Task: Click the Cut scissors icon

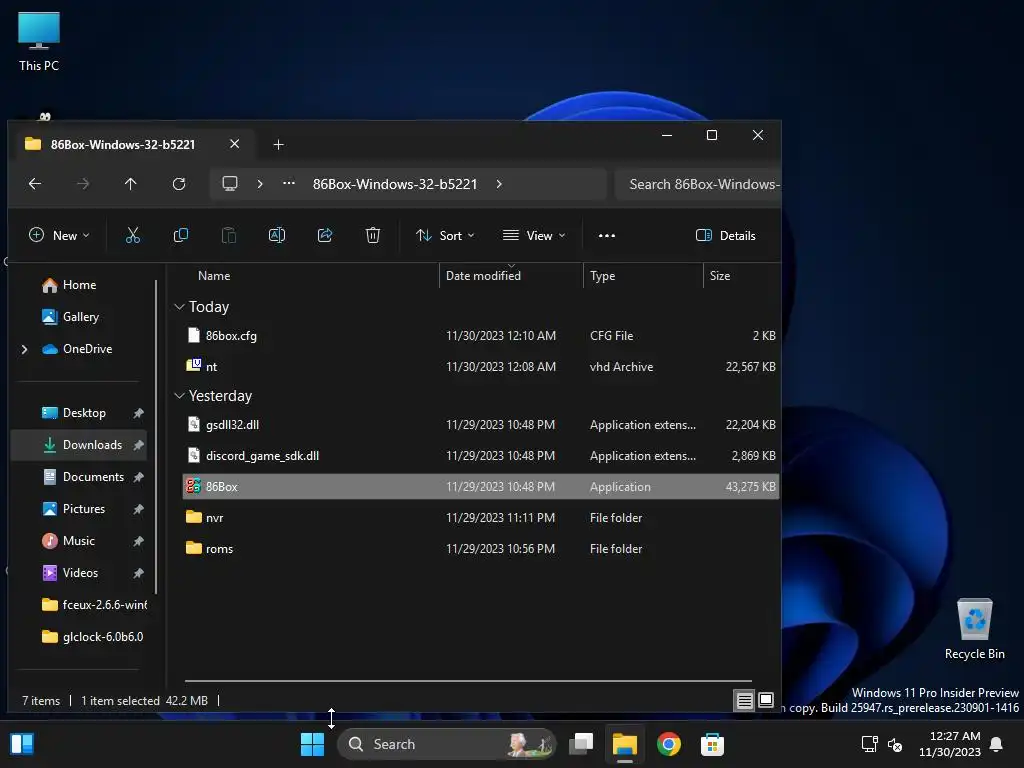Action: (133, 235)
